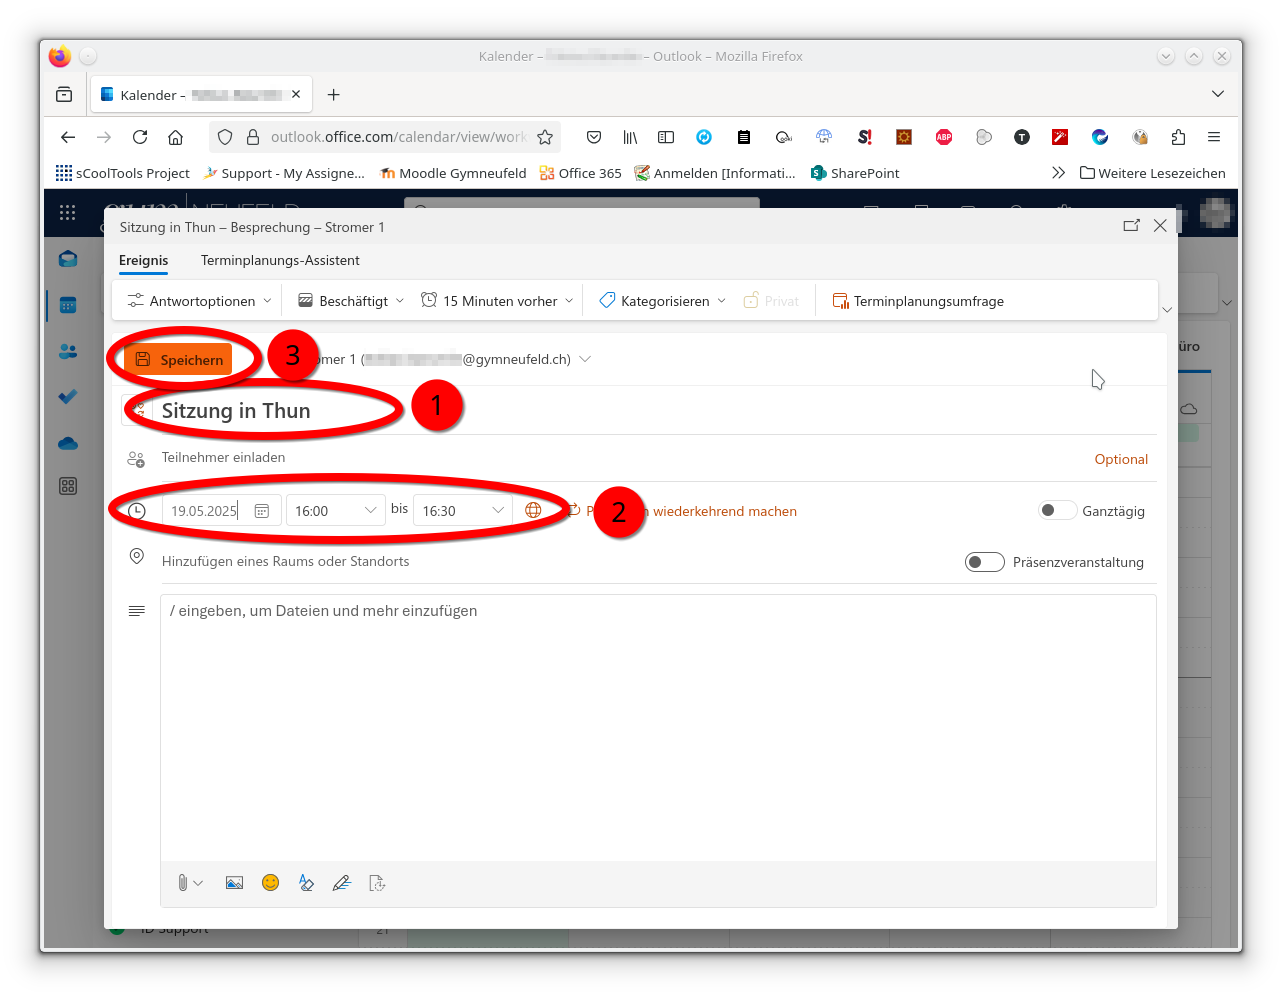This screenshot has height=992, width=1282.
Task: Show formatting options (letter A with eraser)
Action: (x=306, y=883)
